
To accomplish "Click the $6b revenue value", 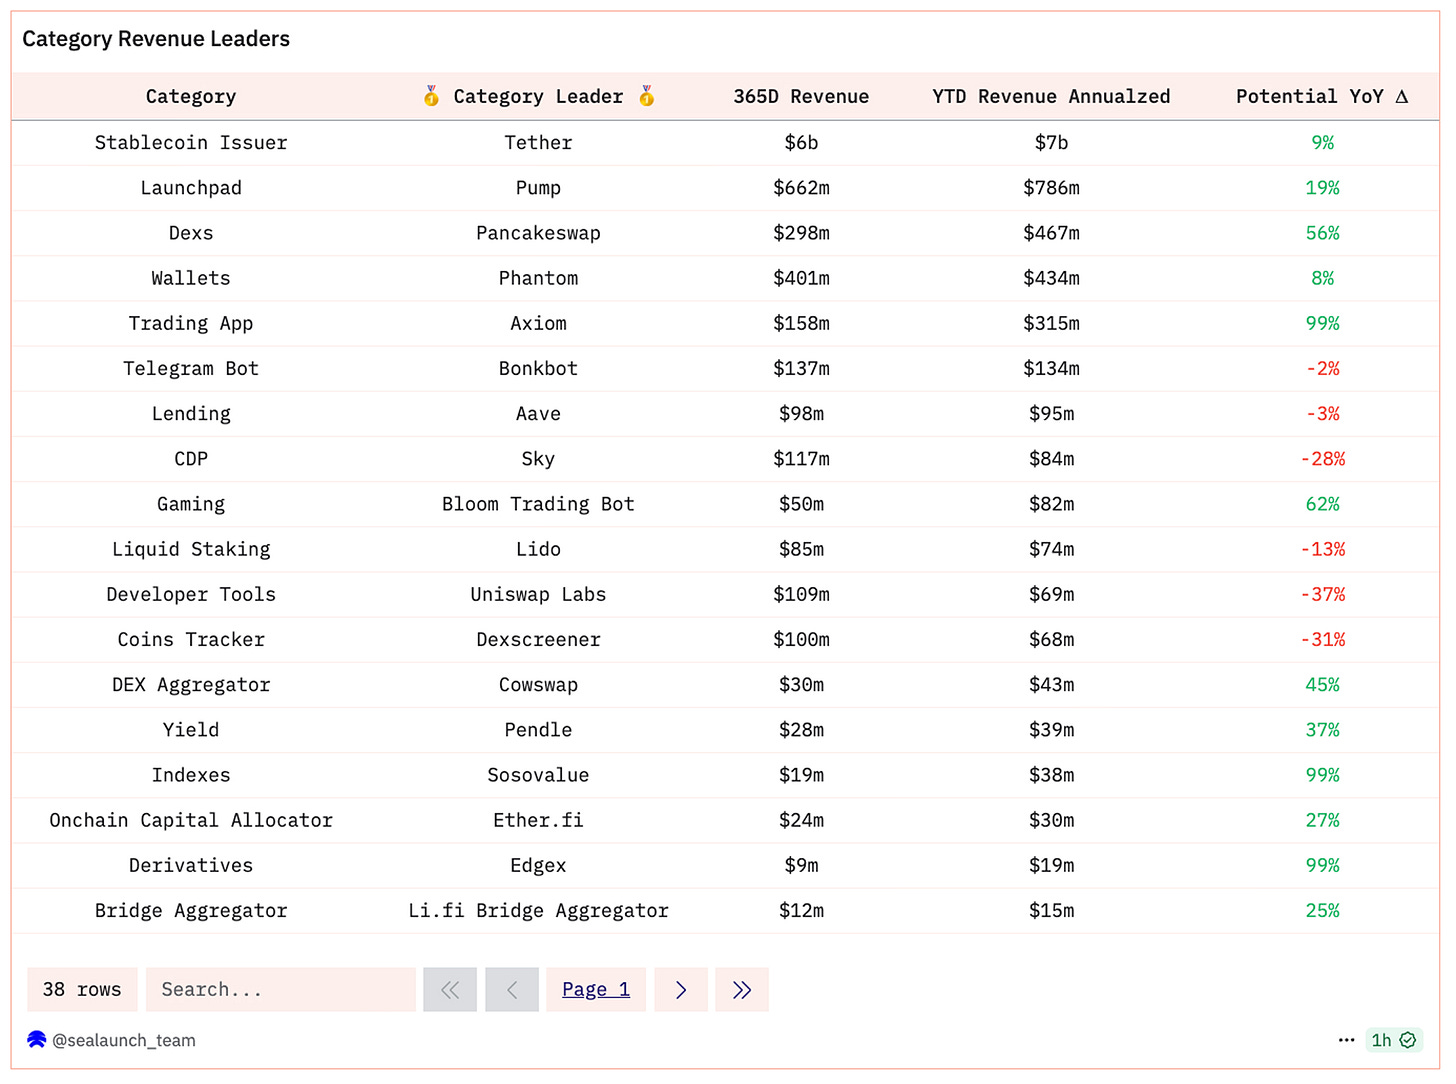I will click(801, 143).
